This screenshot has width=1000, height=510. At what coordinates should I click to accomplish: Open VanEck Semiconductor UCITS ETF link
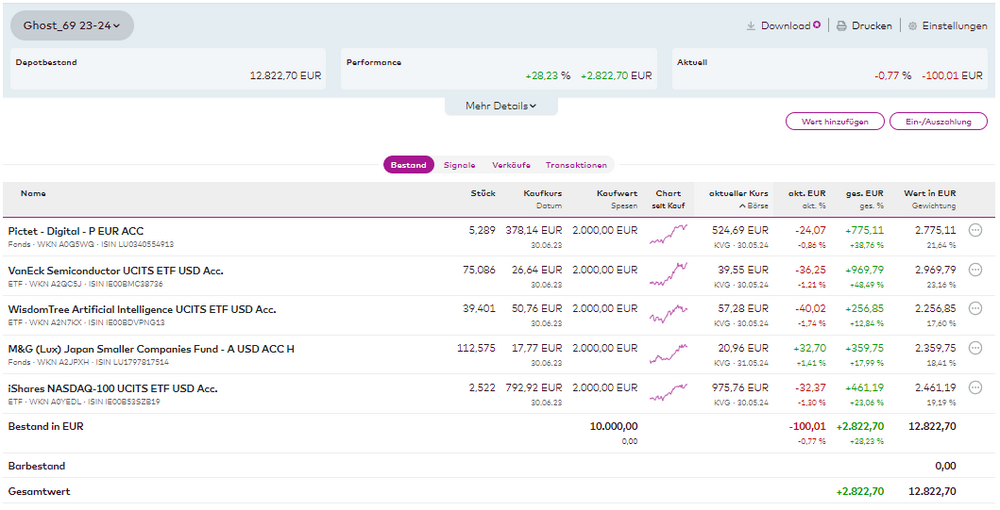[115, 270]
